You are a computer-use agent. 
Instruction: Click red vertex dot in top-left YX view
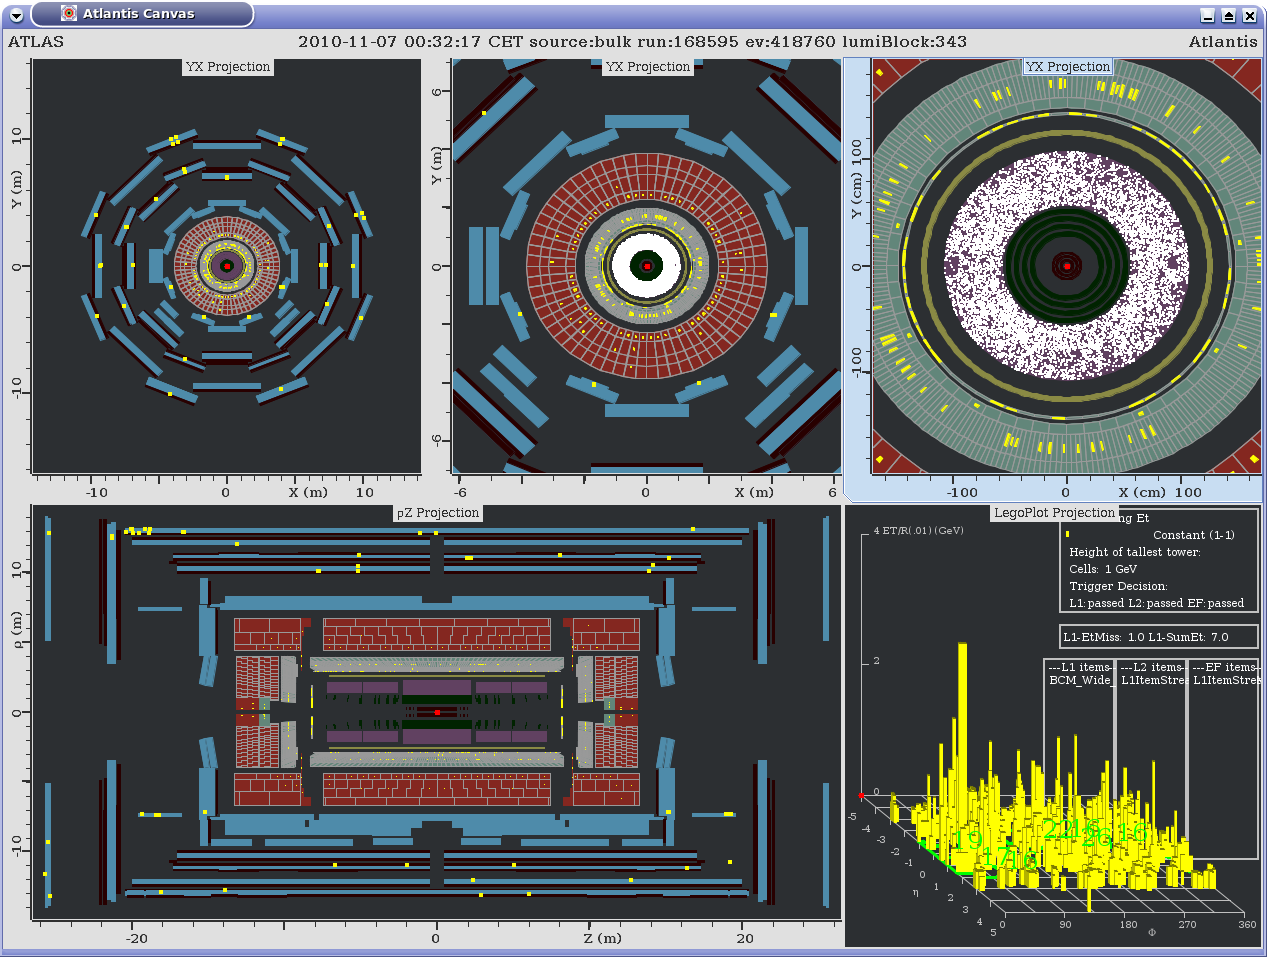(x=227, y=266)
